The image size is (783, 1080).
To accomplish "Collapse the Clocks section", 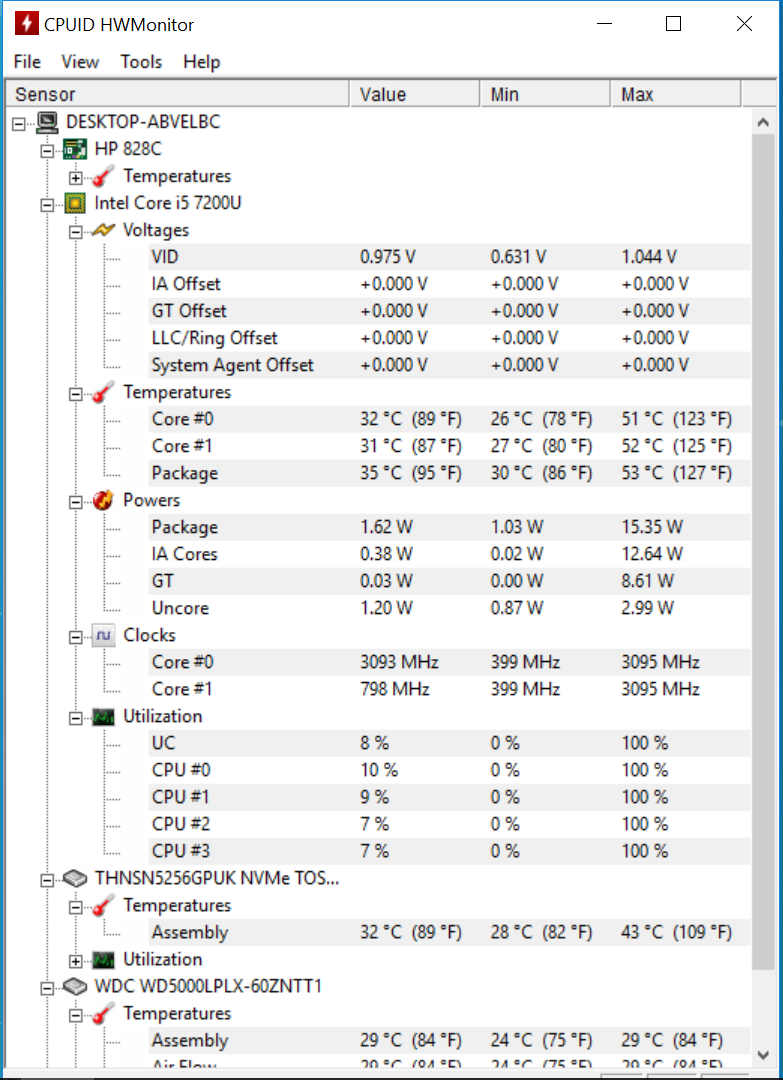I will point(76,637).
